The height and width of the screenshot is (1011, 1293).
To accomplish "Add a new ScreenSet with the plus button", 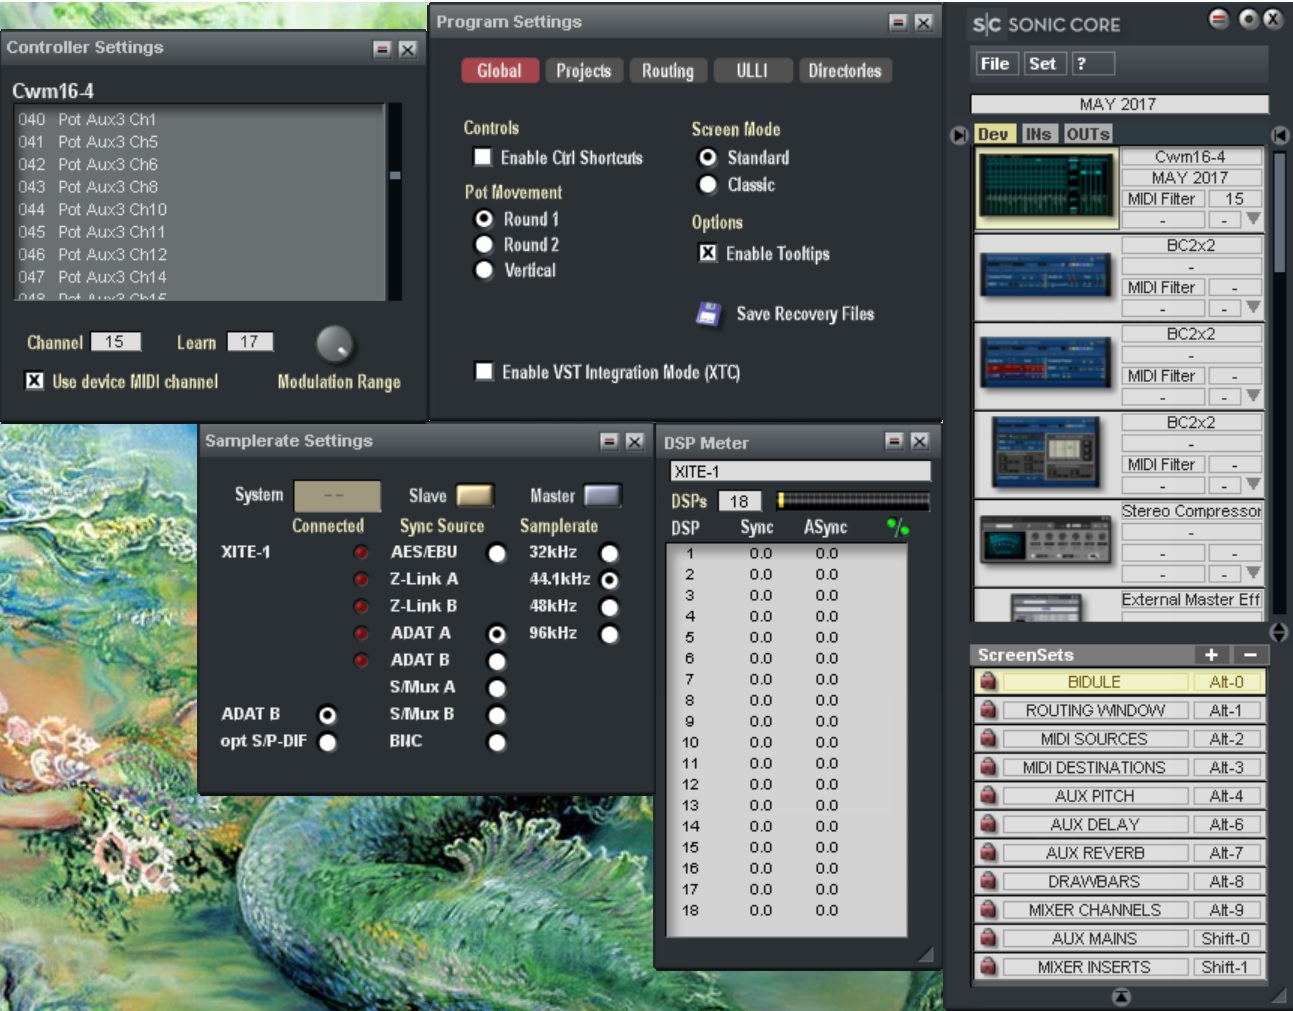I will [x=1212, y=655].
